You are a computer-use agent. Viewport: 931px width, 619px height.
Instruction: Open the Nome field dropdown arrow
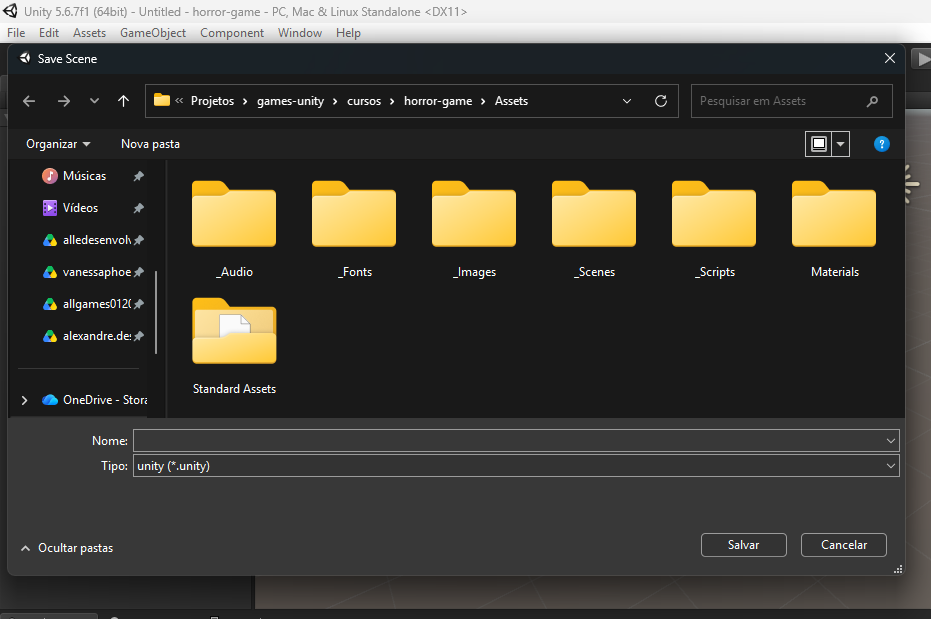[x=891, y=441]
